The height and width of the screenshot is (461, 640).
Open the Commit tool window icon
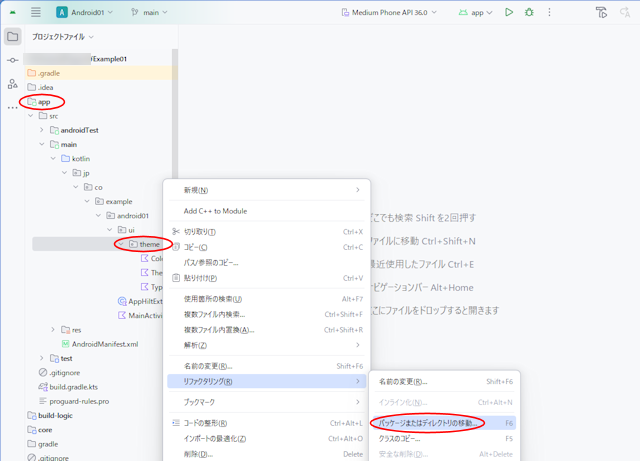pos(13,61)
